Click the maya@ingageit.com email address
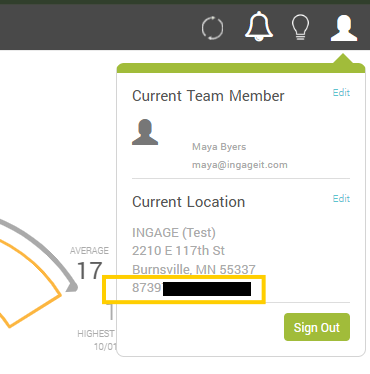 tap(240, 165)
